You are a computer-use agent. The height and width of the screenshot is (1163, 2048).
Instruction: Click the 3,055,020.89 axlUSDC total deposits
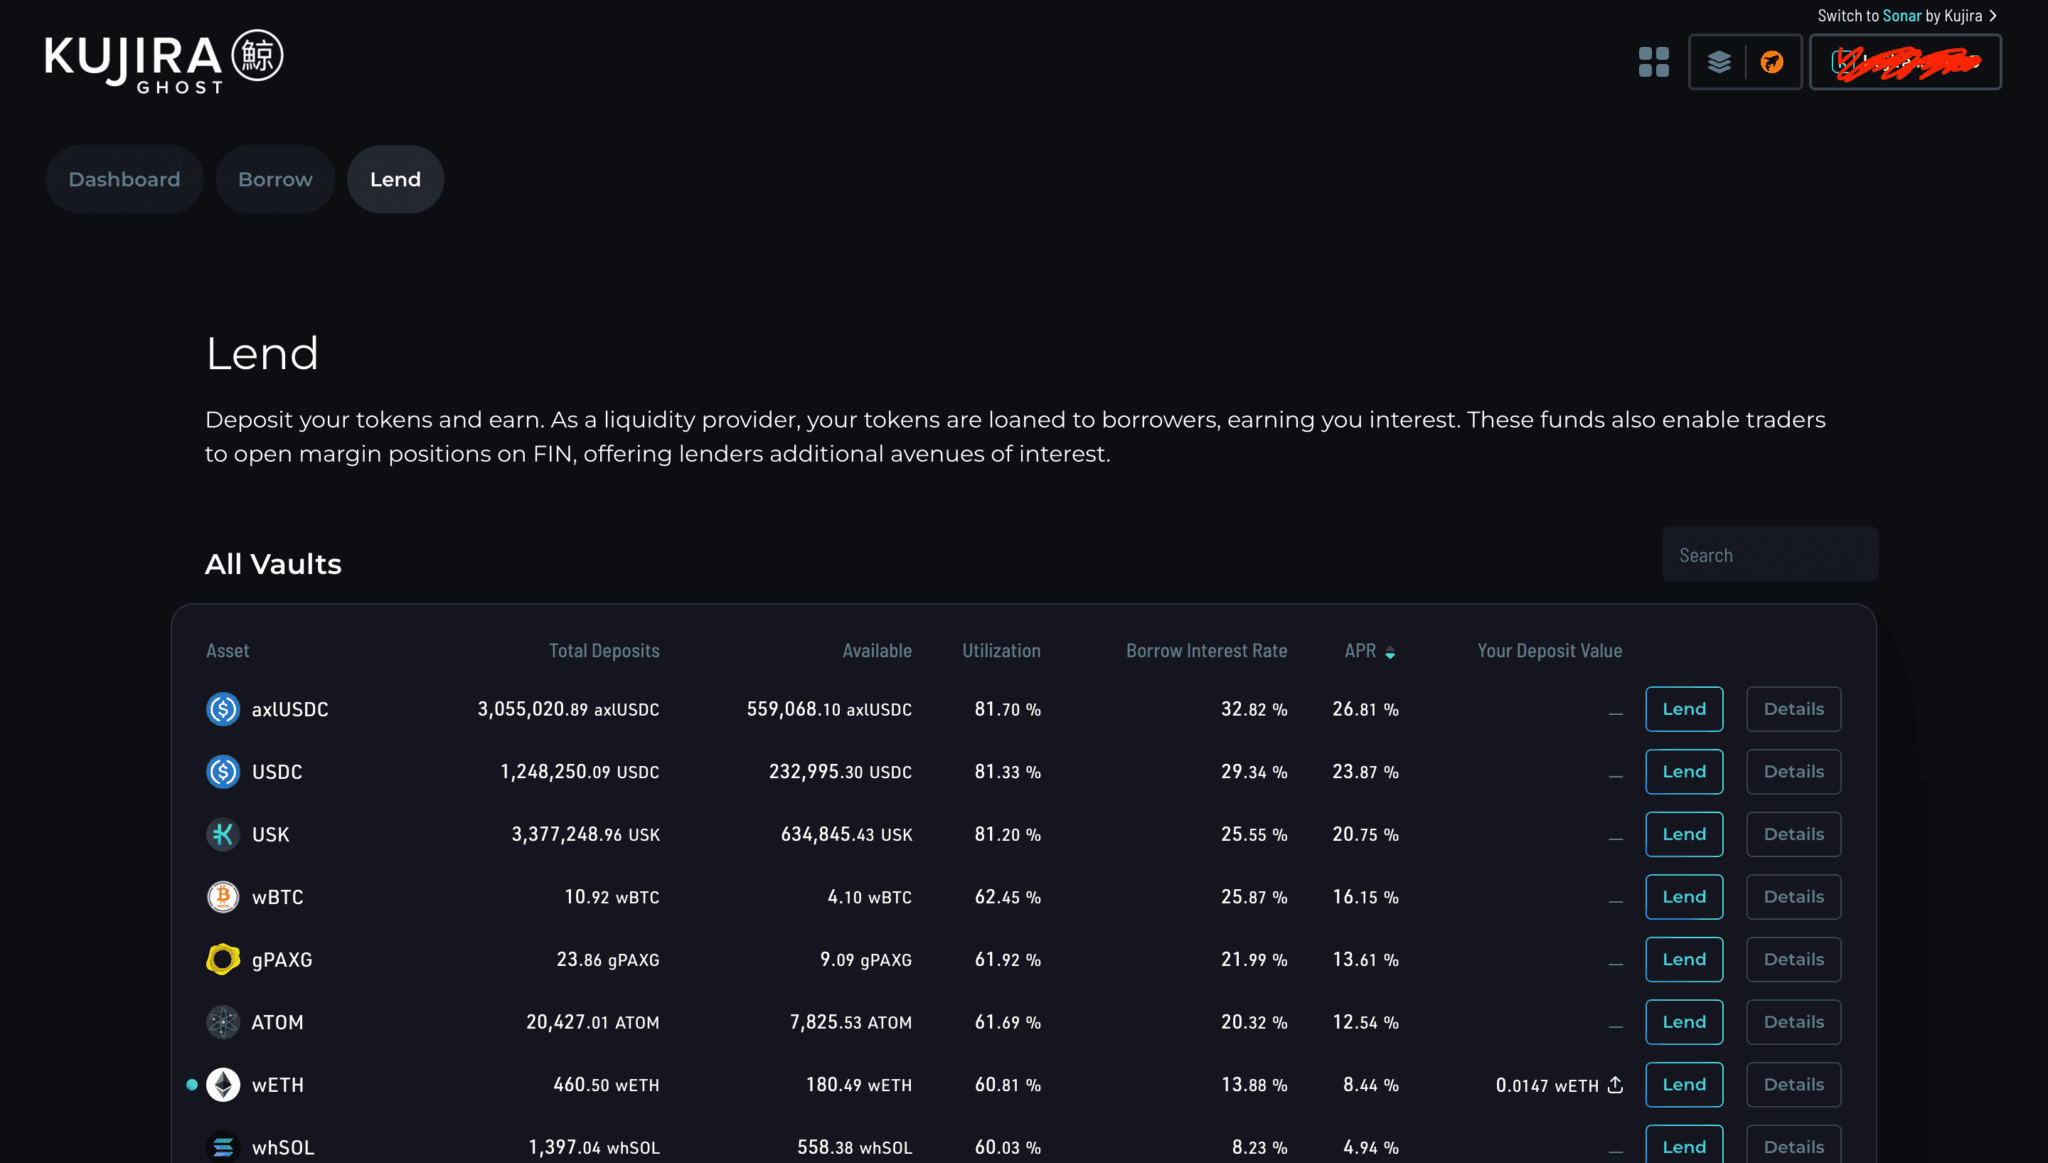[x=568, y=709]
